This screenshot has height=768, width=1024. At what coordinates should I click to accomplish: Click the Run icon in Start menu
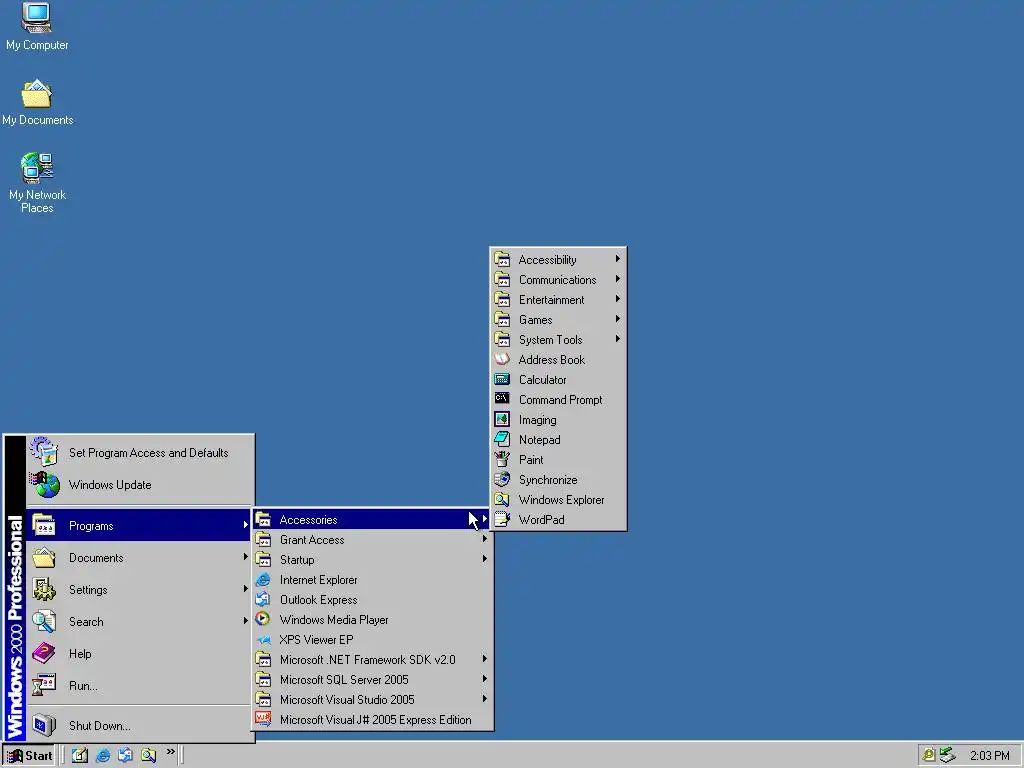coord(44,684)
